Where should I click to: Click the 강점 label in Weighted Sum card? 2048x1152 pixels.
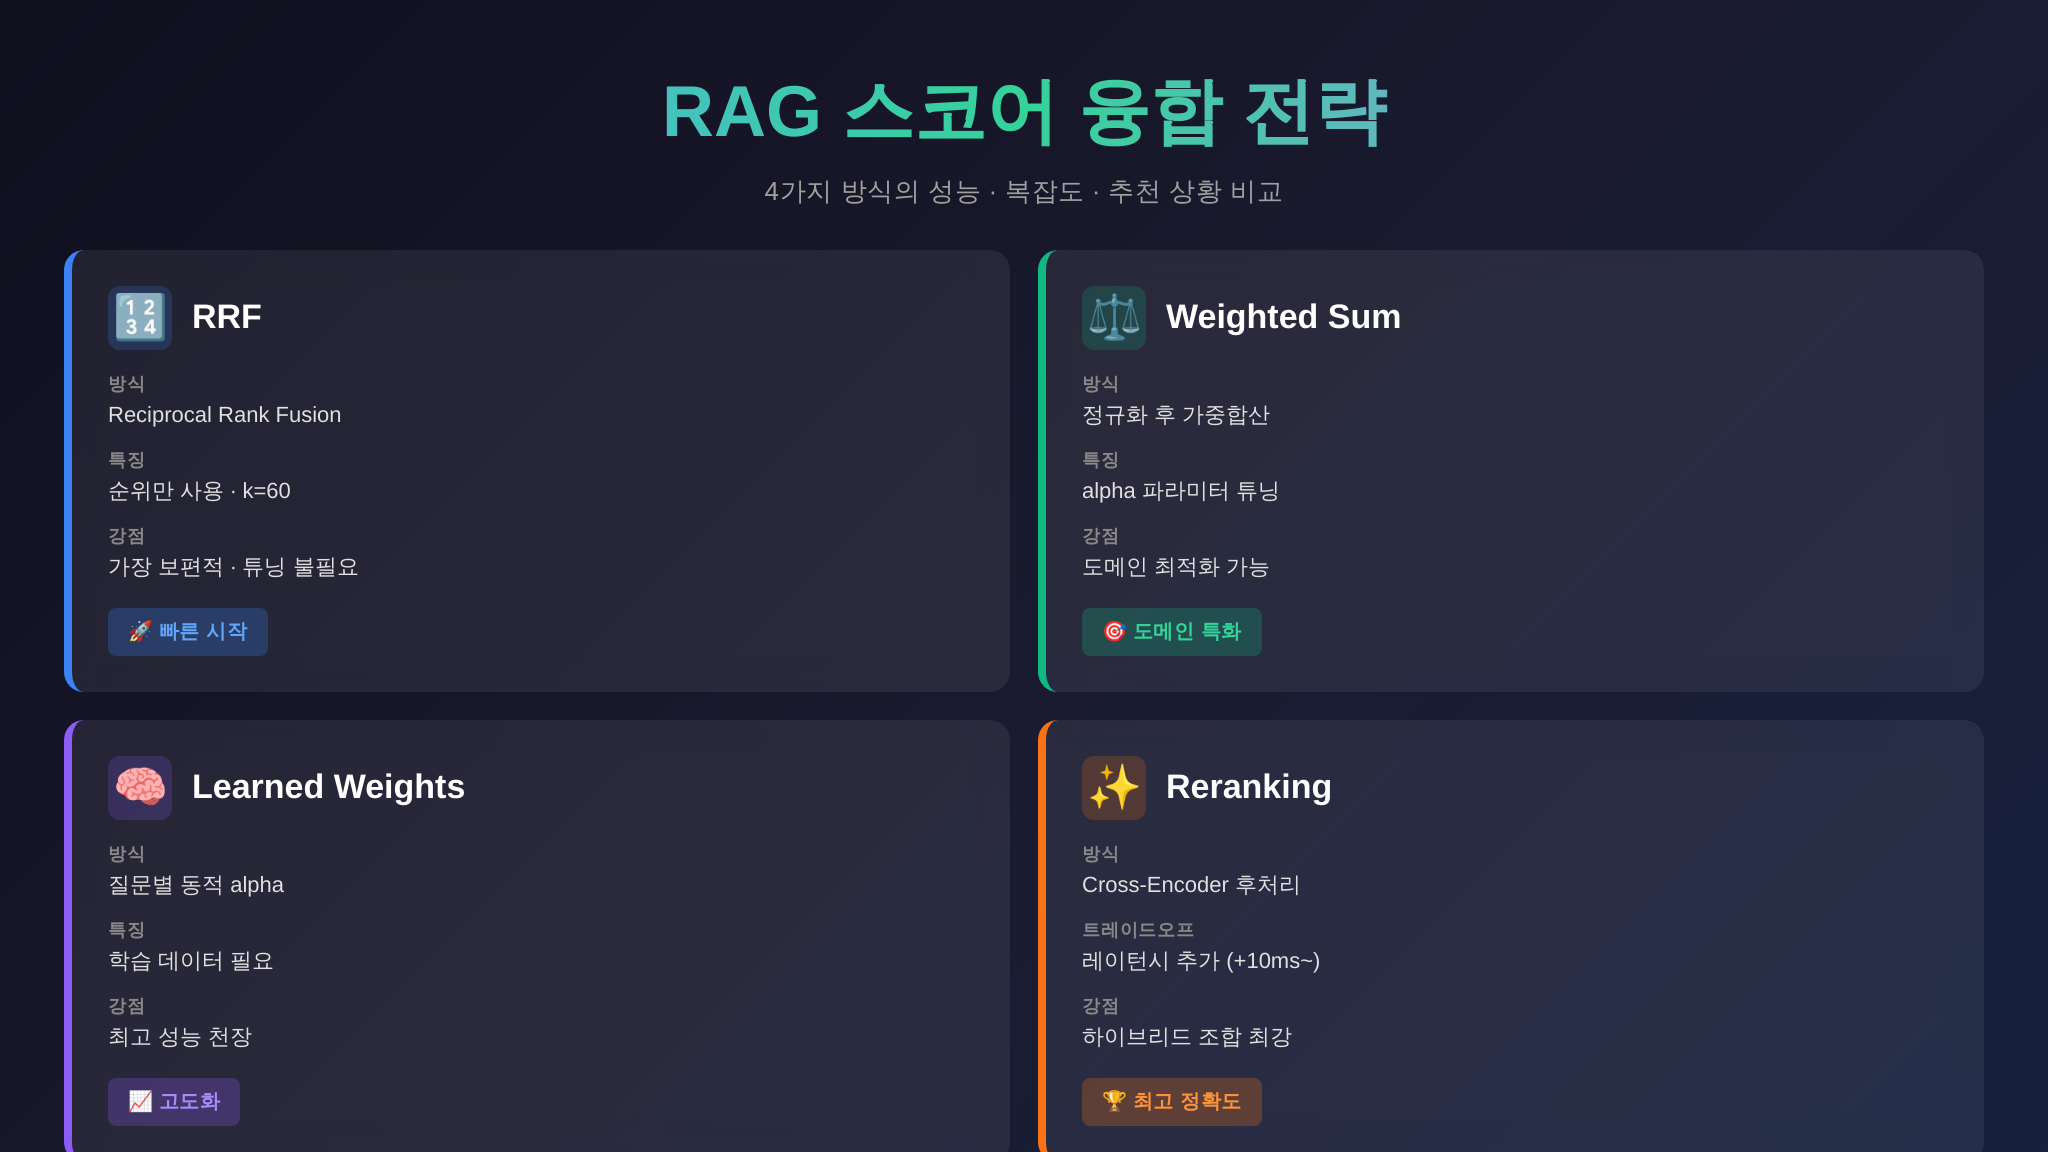pos(1100,536)
